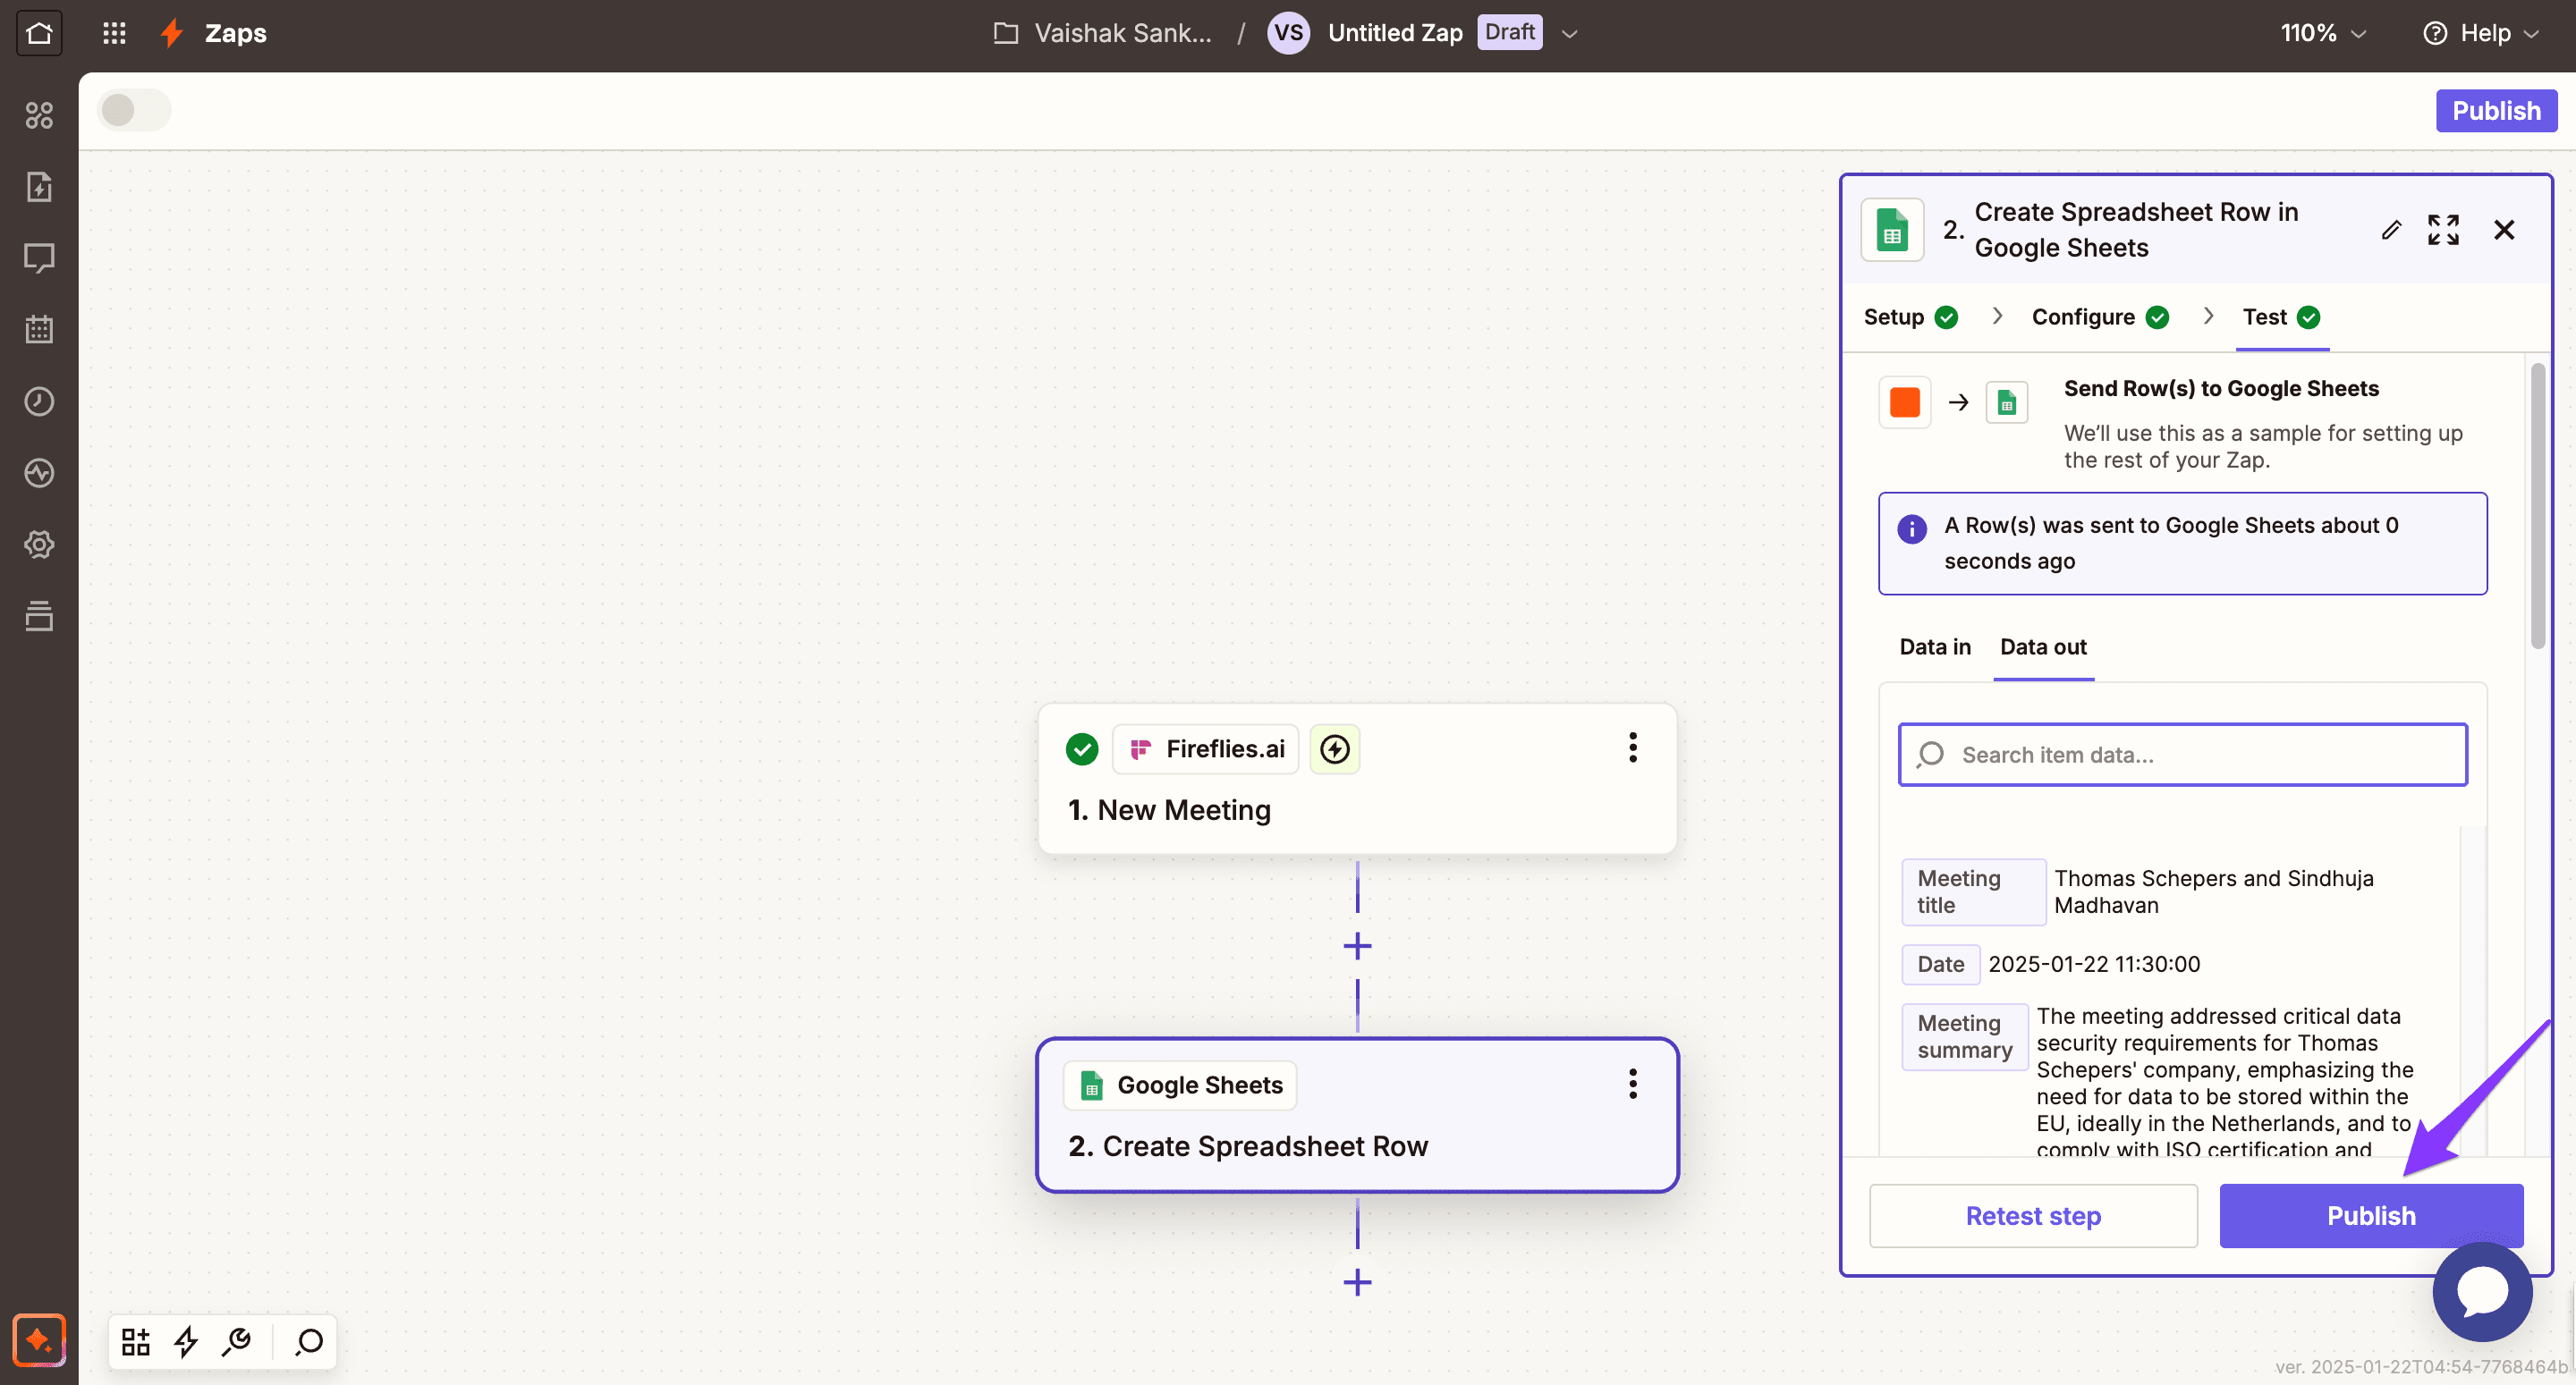The height and width of the screenshot is (1385, 2576).
Task: Toggle the Zap on/off switch
Action: tap(134, 110)
